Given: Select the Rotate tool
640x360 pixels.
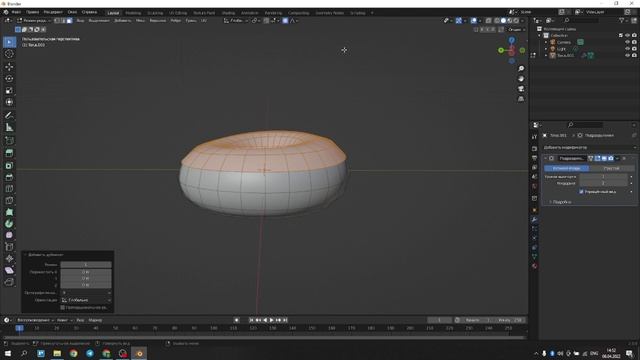Looking at the screenshot, I should click(9, 78).
